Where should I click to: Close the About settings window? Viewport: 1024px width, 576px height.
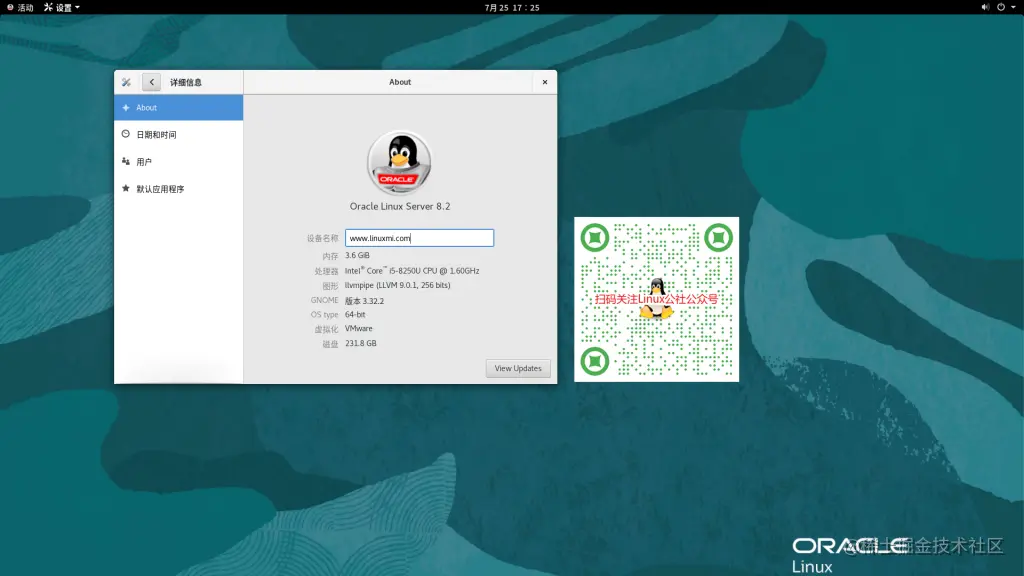[x=545, y=82]
